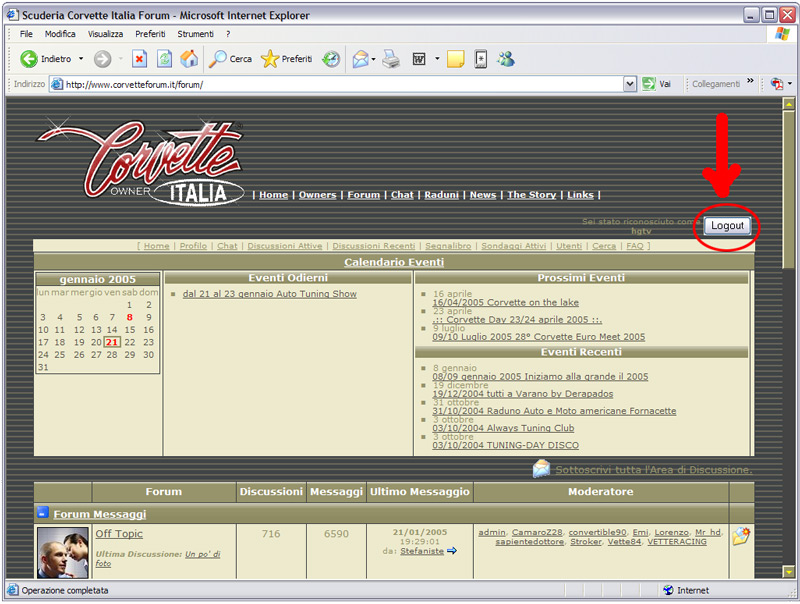
Task: Select day 21 in calendar
Action: (112, 342)
